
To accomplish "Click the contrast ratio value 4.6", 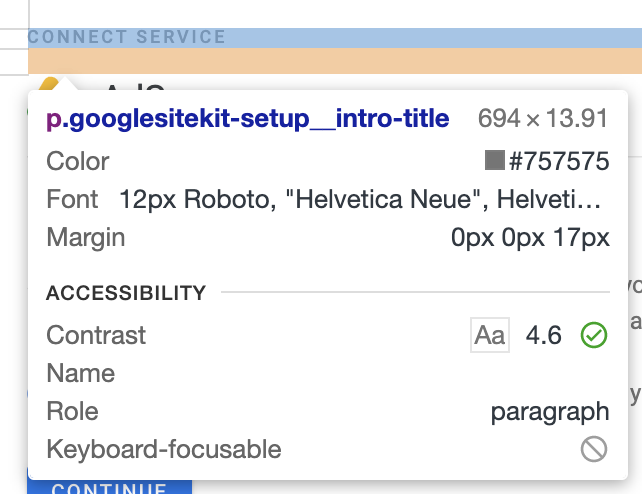I will tap(544, 335).
